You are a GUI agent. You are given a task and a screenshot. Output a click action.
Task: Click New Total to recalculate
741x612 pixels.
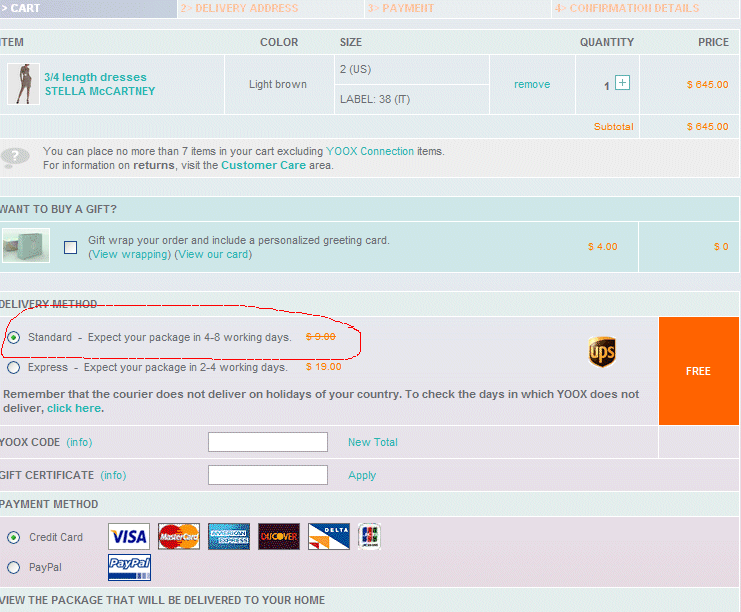click(x=373, y=442)
